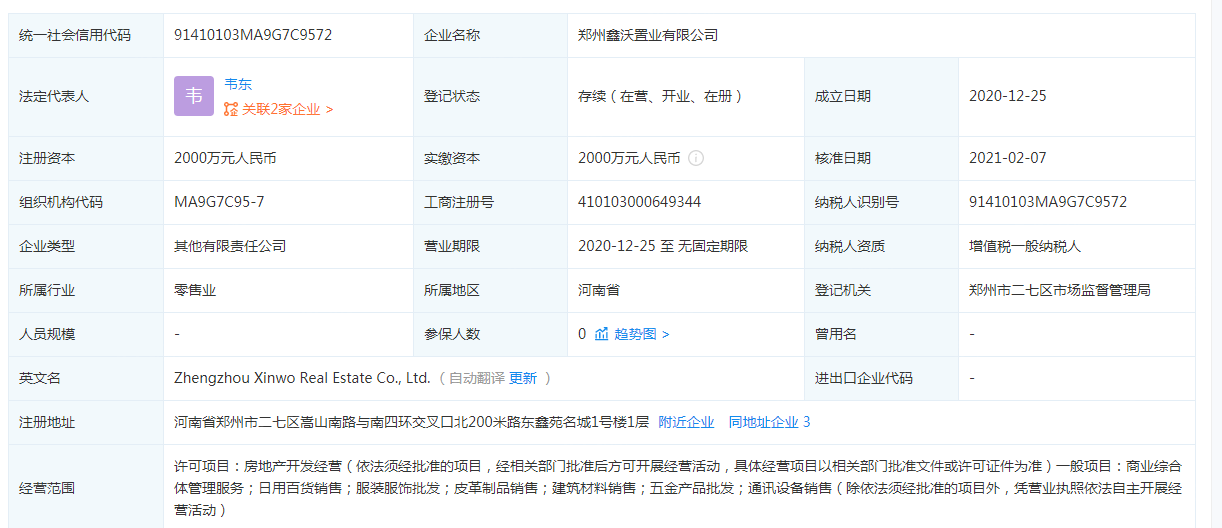Click the registered address text 河南省郑州市二七区嵩山南路

click(x=412, y=422)
